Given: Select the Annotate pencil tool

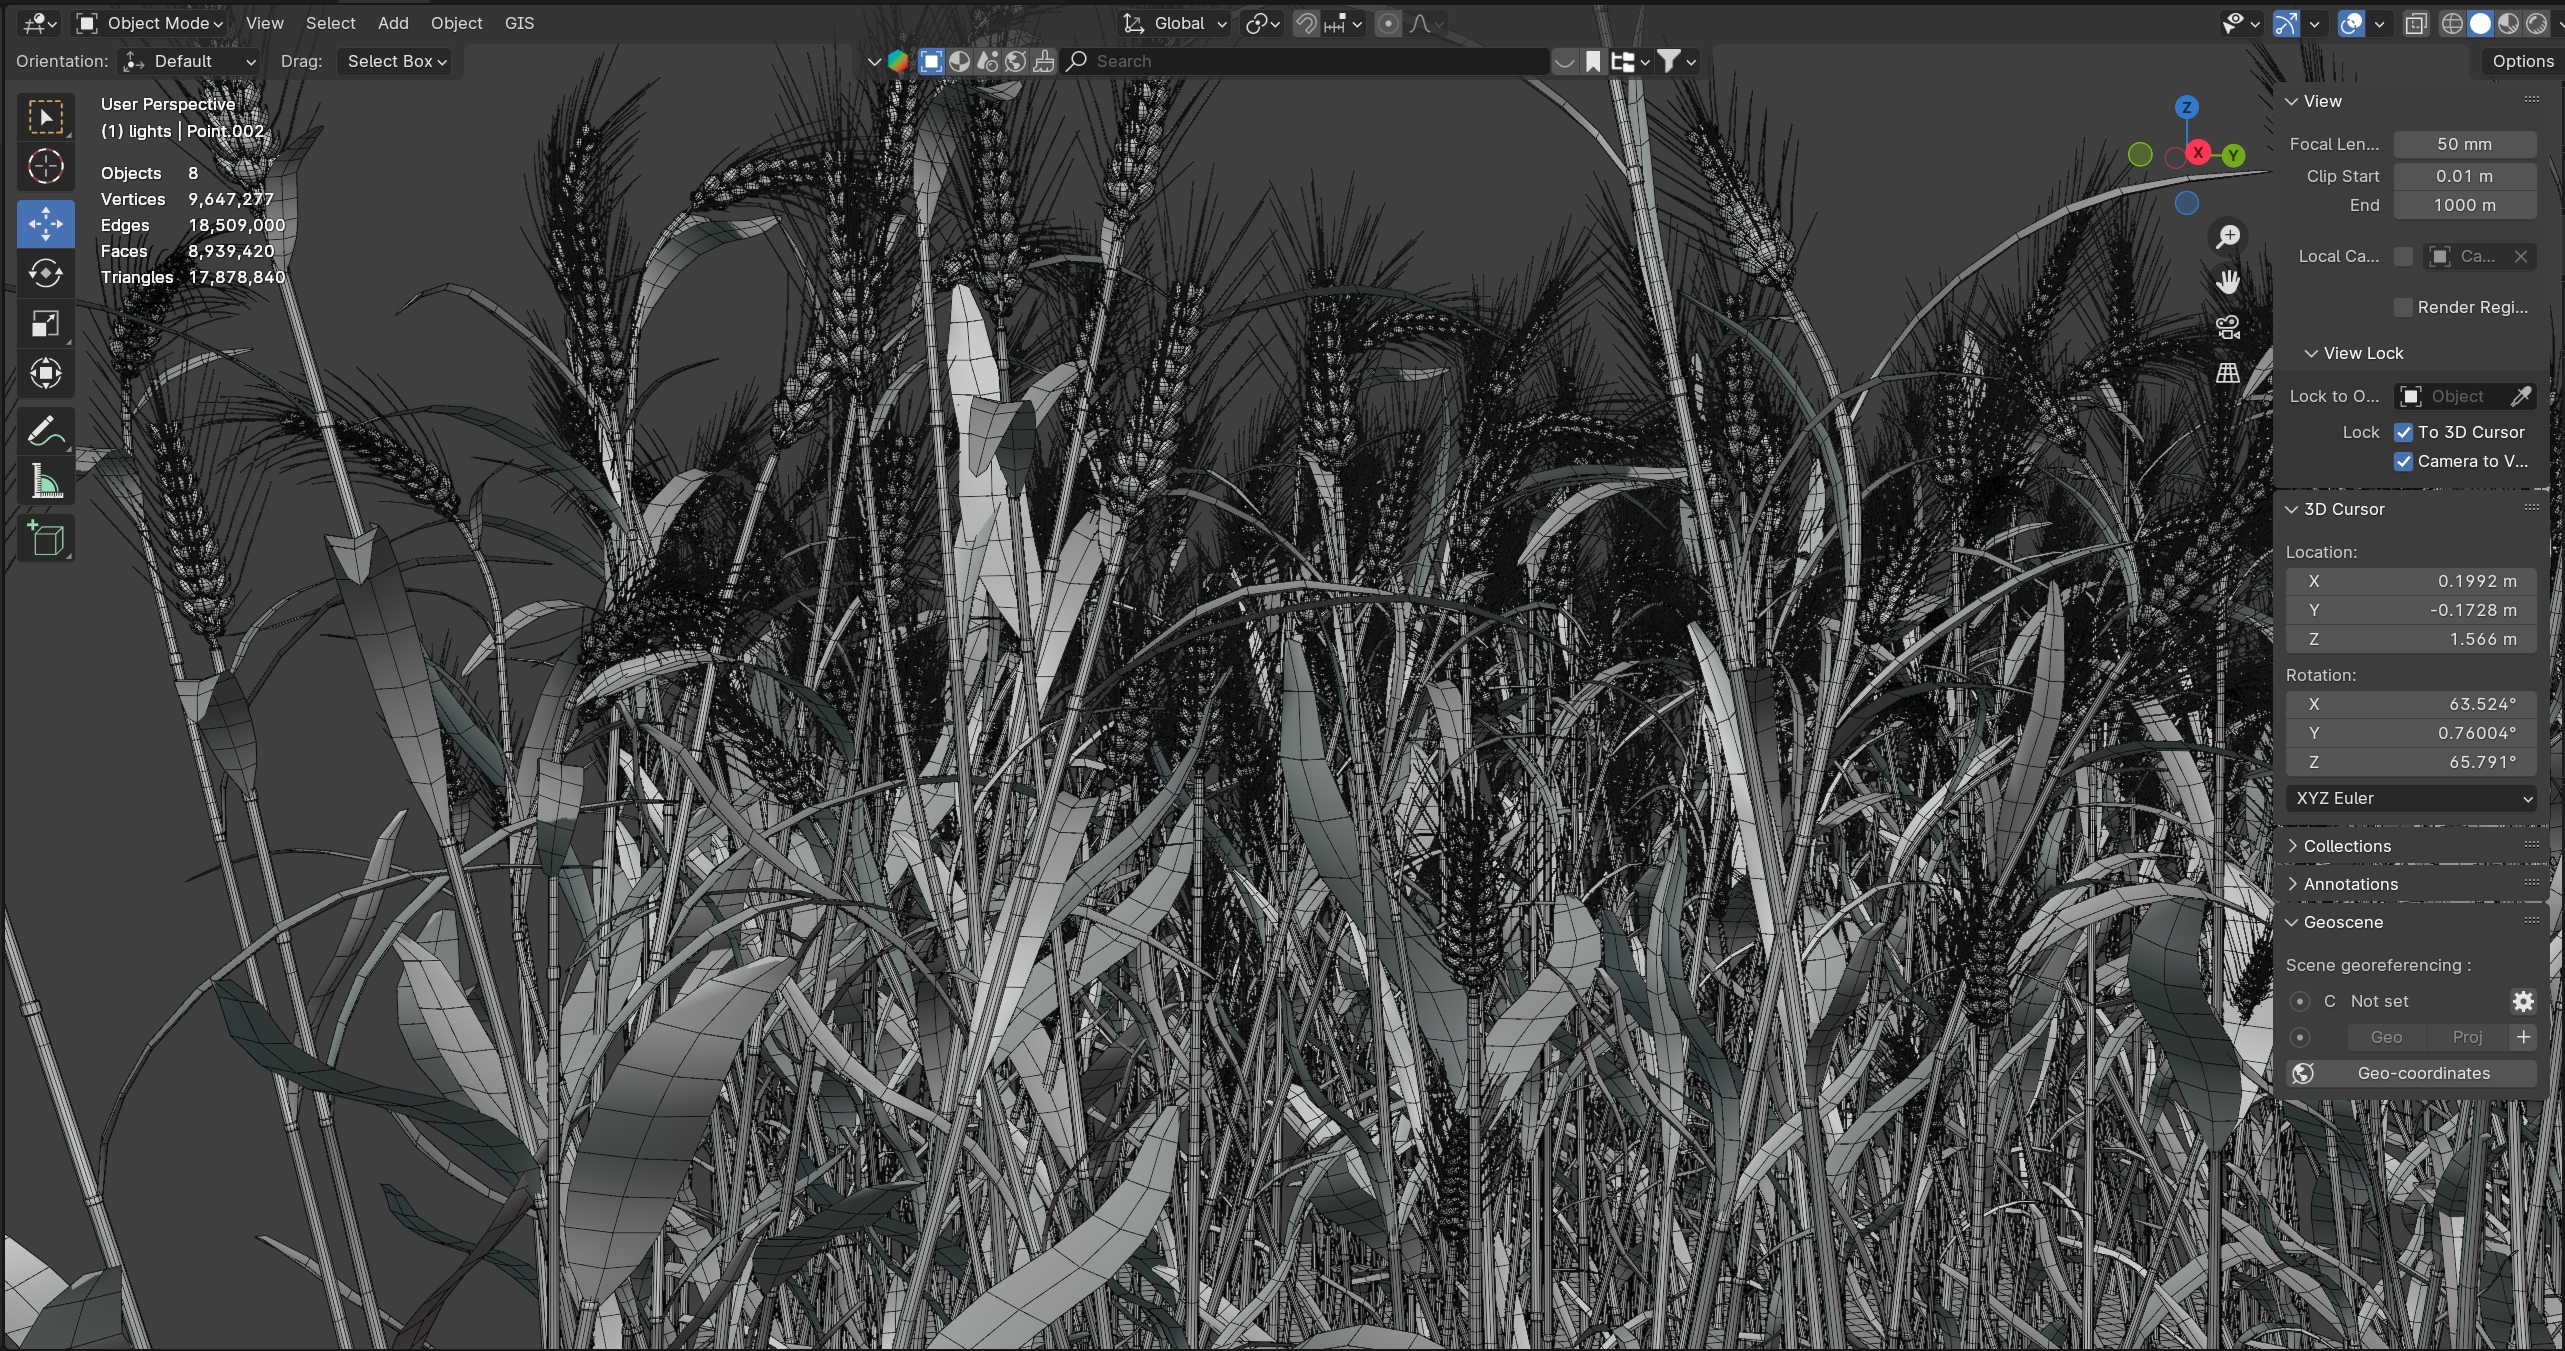Looking at the screenshot, I should pos(45,432).
